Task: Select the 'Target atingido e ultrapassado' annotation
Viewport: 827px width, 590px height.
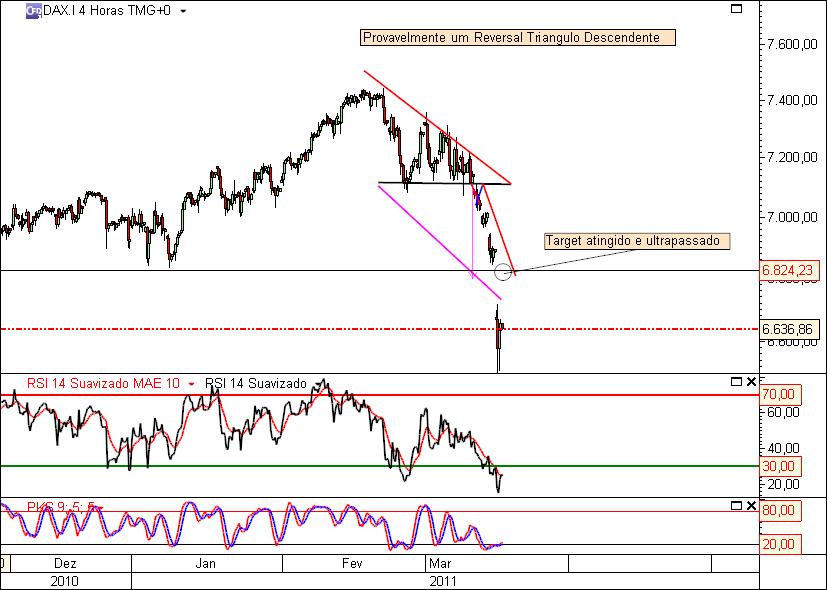Action: click(637, 241)
